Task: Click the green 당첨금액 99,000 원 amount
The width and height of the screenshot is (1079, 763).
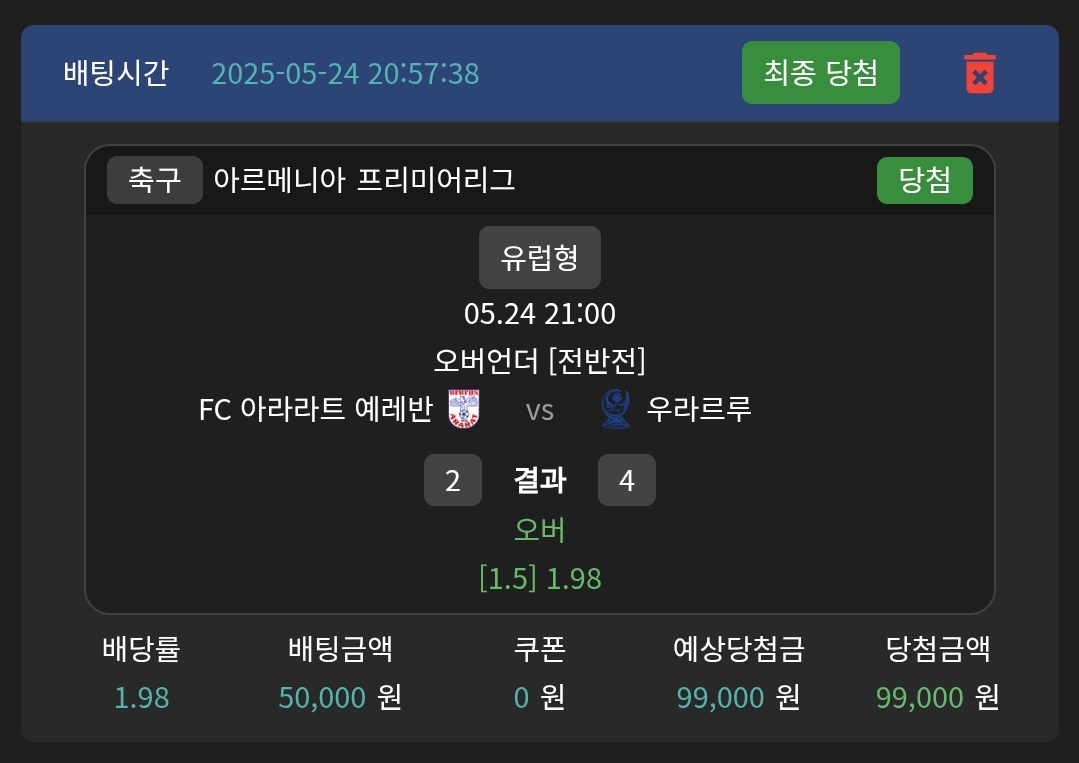Action: [938, 697]
